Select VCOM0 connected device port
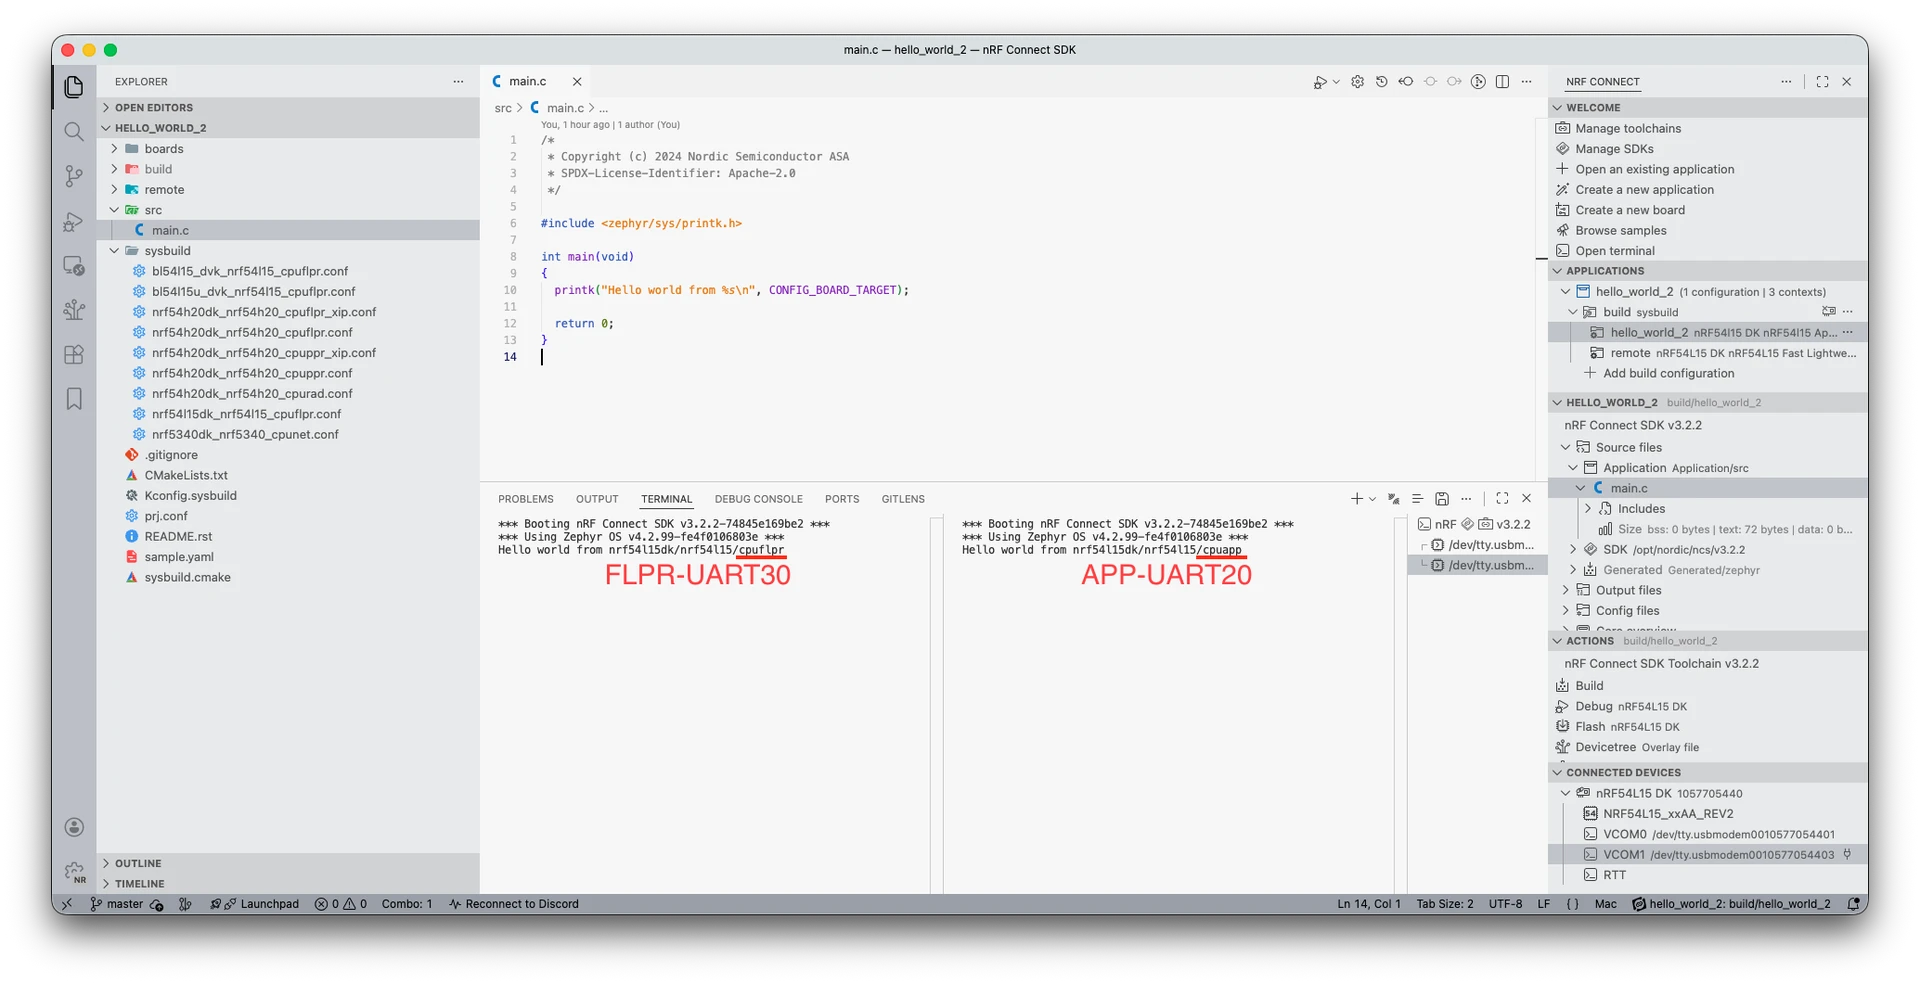The width and height of the screenshot is (1920, 983). click(1624, 834)
